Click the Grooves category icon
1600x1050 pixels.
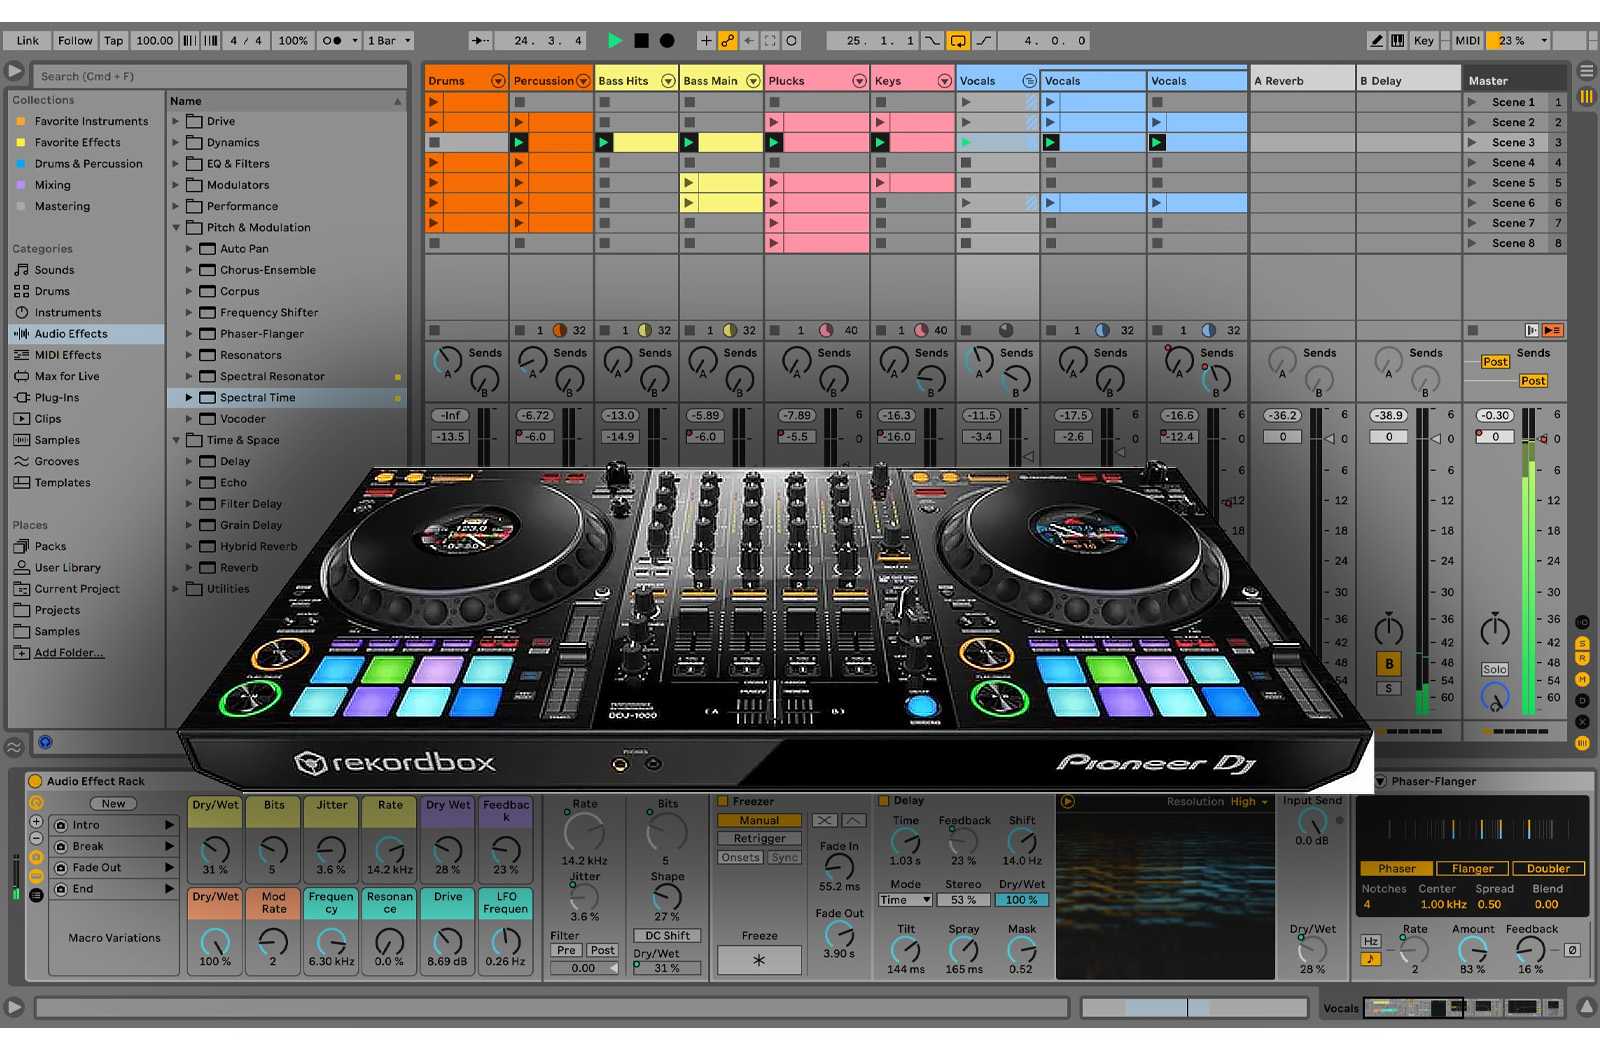21,461
